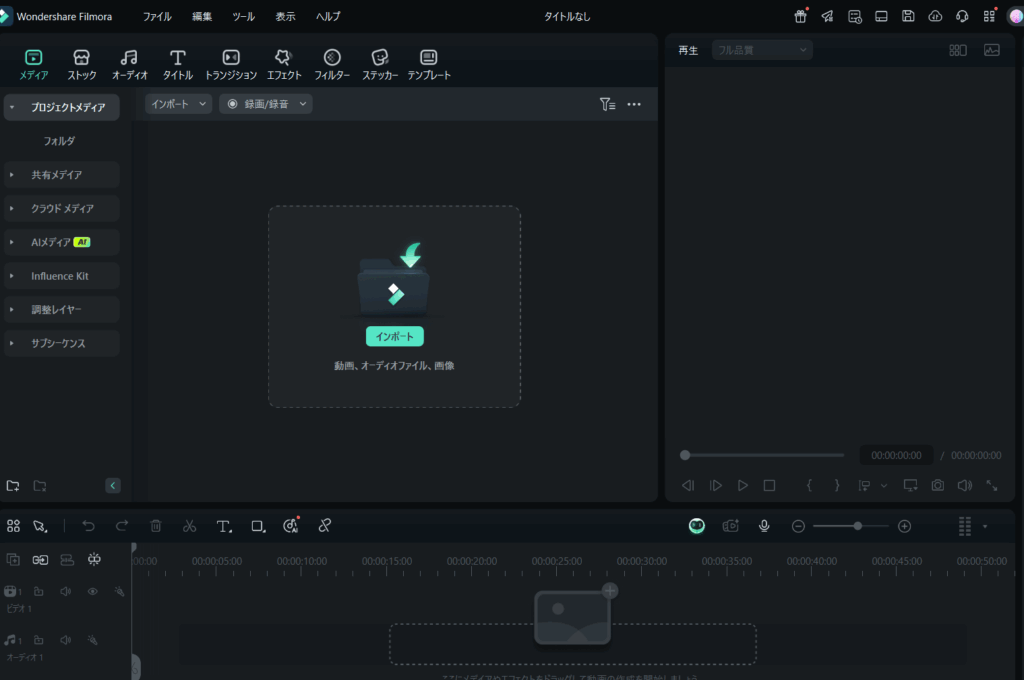Screen dimensions: 1024x680
Task: Collapse the プロジェクトメディア section
Action: click(x=12, y=107)
